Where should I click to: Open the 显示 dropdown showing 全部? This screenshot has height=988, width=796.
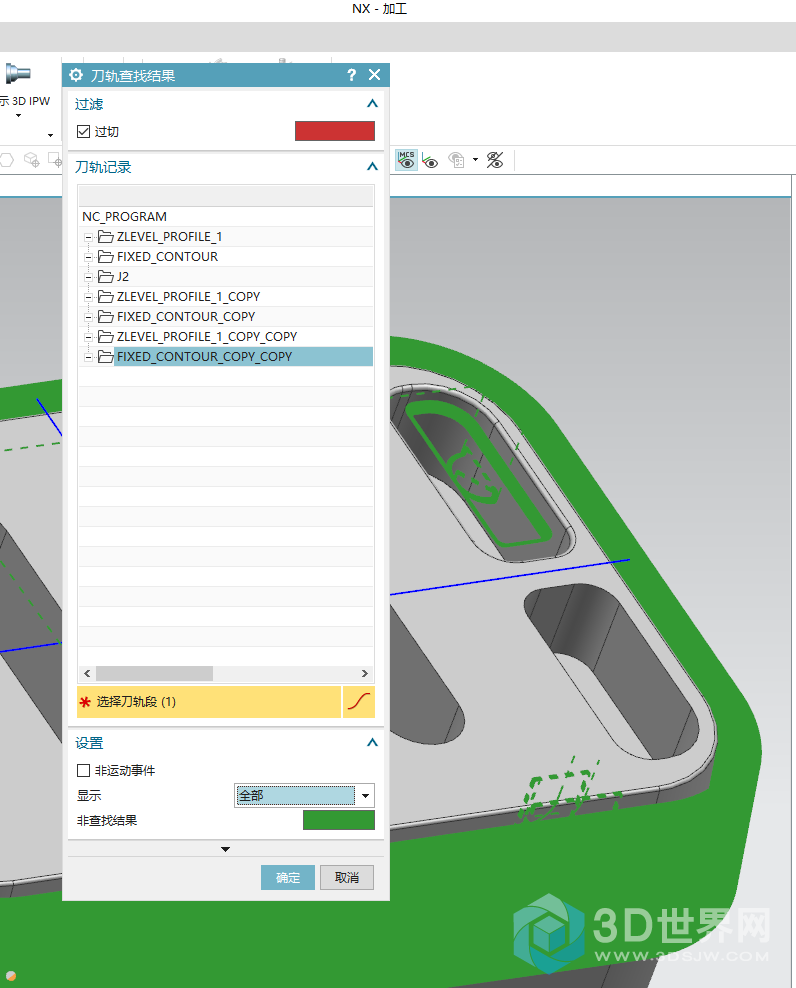pyautogui.click(x=365, y=796)
